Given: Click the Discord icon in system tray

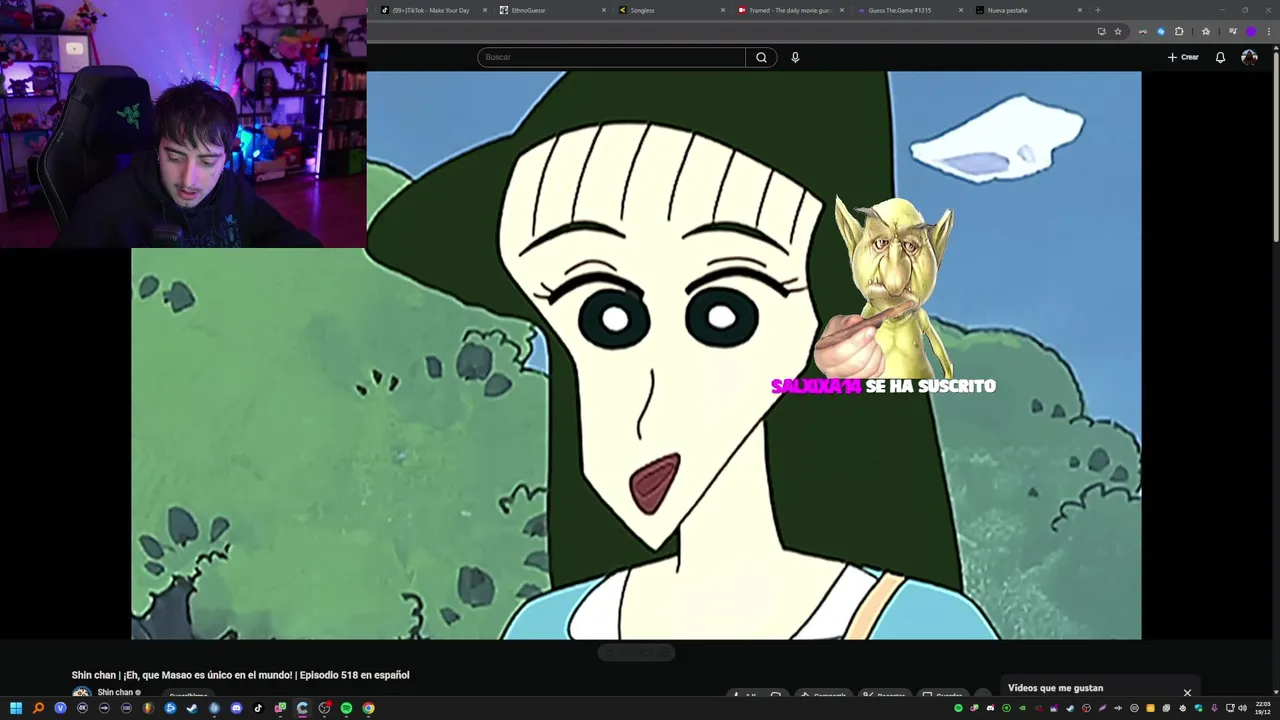Looking at the screenshot, I should pyautogui.click(x=990, y=708).
